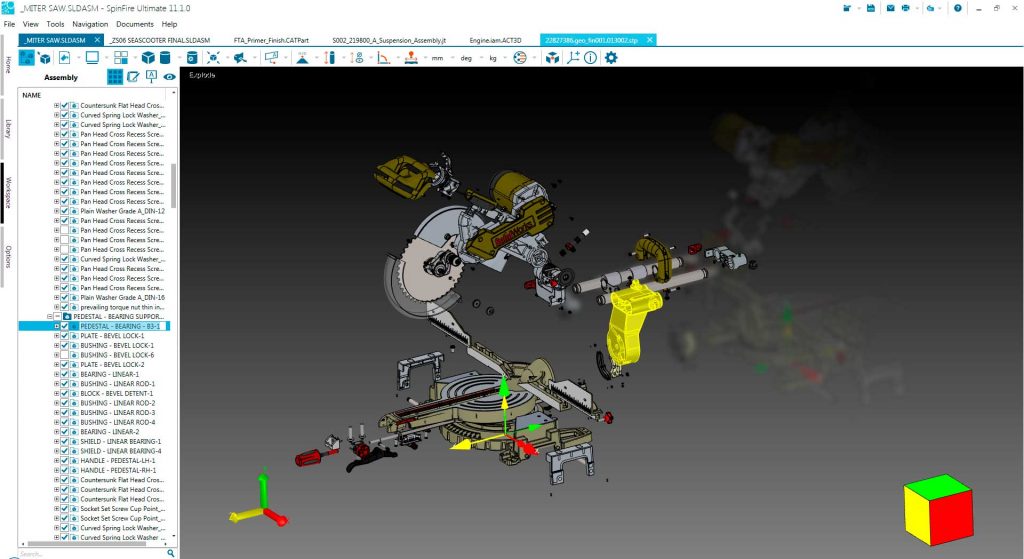Screen dimensions: 1024x559
Task: Click the Print icon in title bar
Action: (905, 8)
